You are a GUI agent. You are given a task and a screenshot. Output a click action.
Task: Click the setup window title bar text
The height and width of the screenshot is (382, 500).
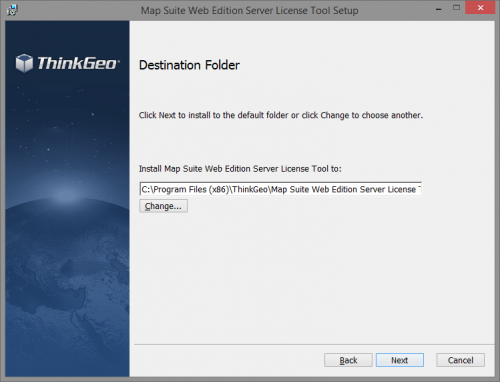249,10
